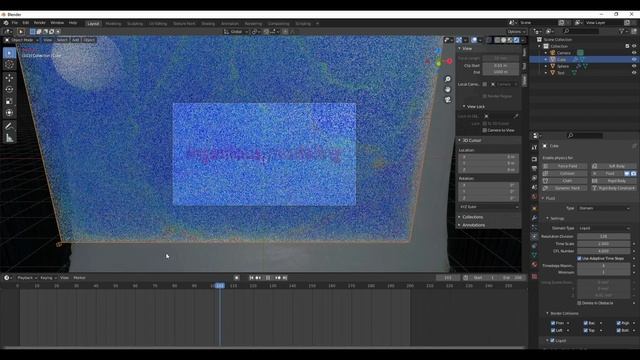Viewport: 640px width, 360px height.
Task: Select the Annotate tool
Action: 9,126
